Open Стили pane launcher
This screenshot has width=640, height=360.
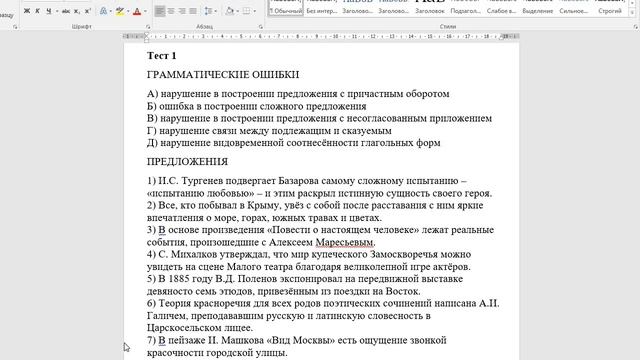pos(636,27)
